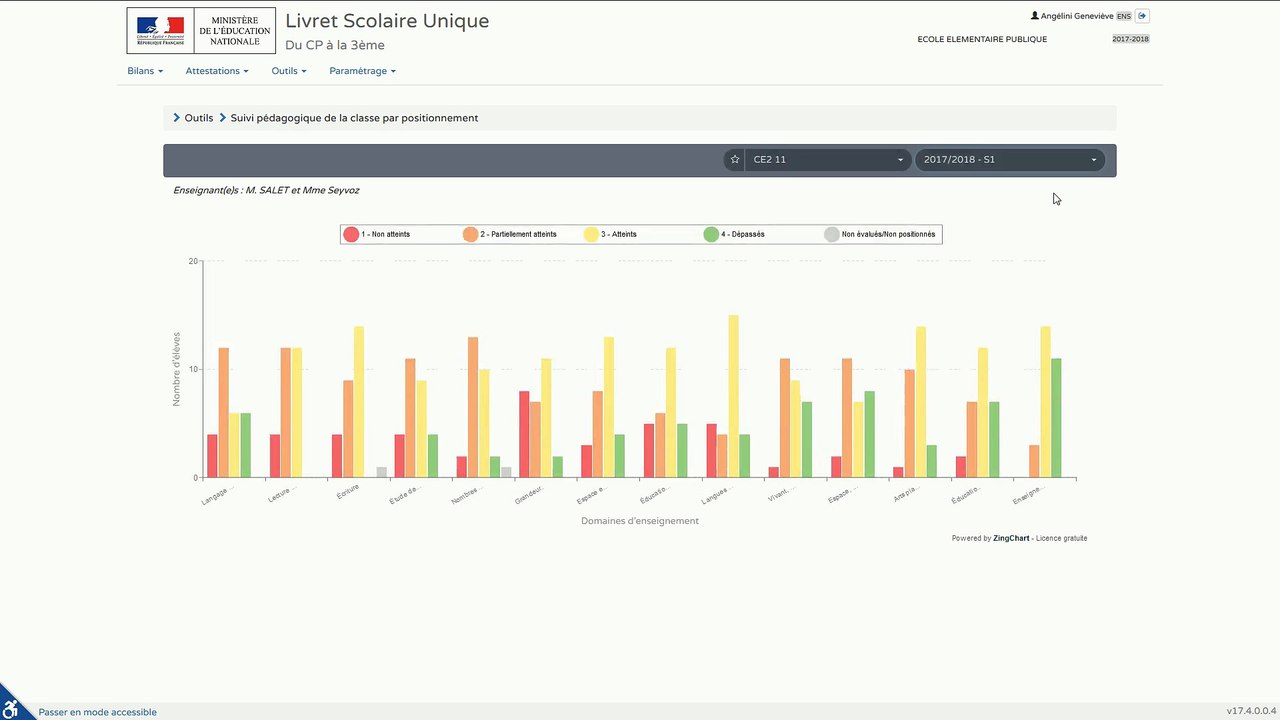Hide the '4 - Dépassés' legend series
The image size is (1280, 720).
coord(735,234)
